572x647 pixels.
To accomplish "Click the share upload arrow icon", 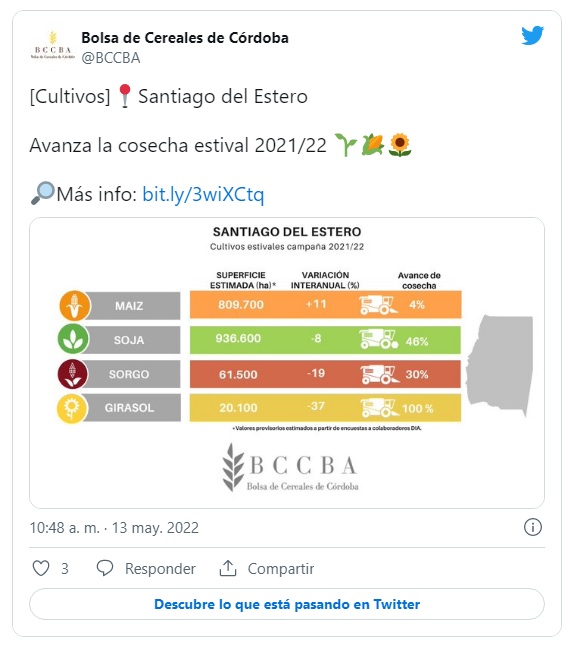I will coord(228,568).
